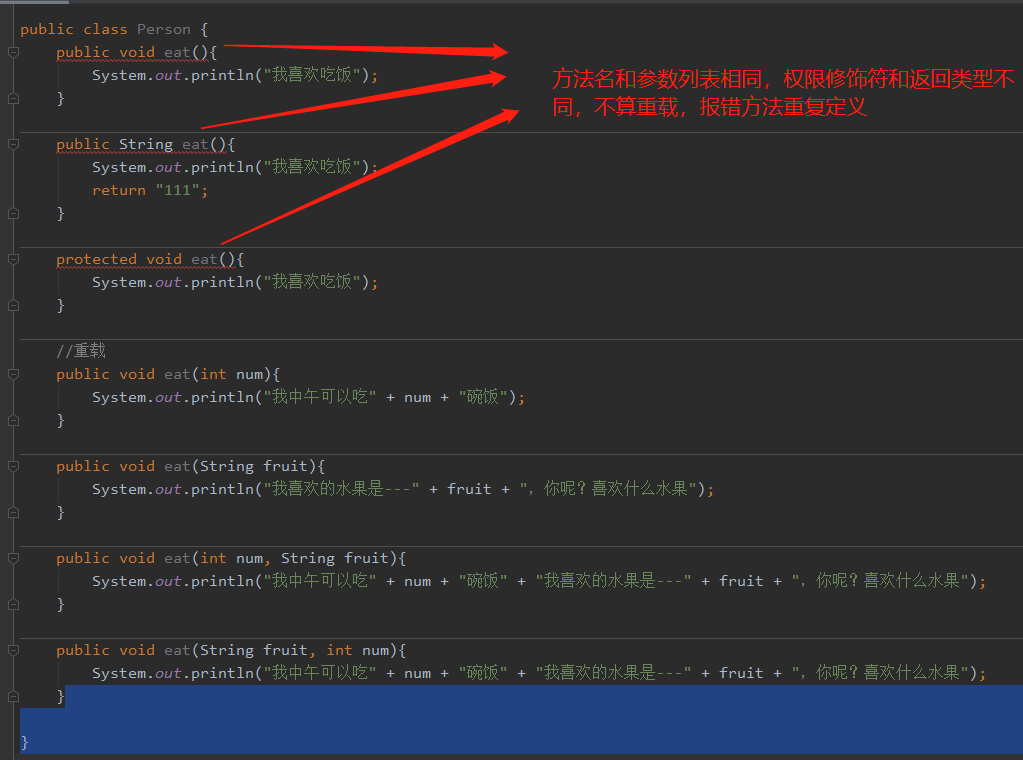Click end fold marker of eat(int num) method
The image size is (1023, 760).
pyautogui.click(x=13, y=421)
